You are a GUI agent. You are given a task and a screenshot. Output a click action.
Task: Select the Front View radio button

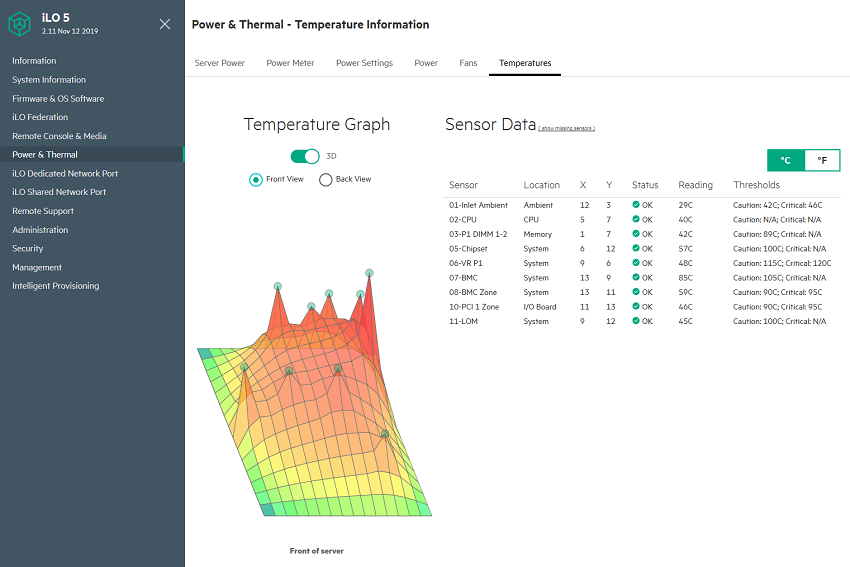point(256,180)
